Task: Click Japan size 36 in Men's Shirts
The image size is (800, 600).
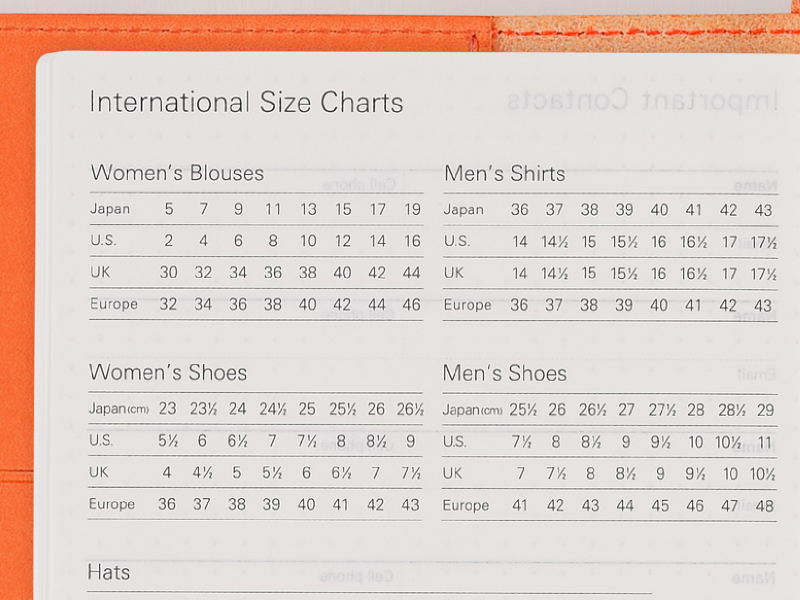Action: [x=520, y=210]
